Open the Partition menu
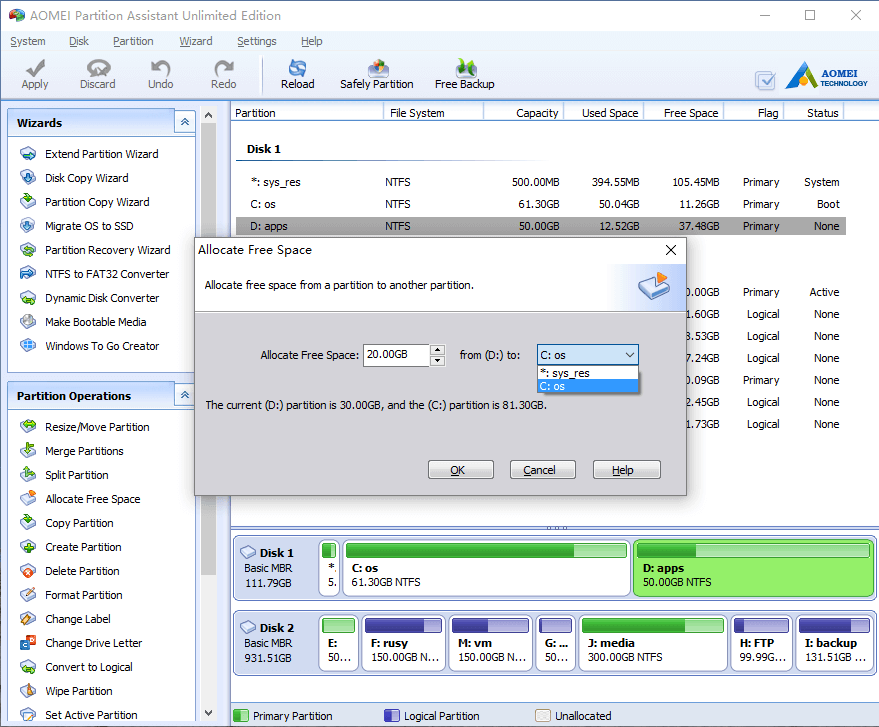 pyautogui.click(x=133, y=41)
